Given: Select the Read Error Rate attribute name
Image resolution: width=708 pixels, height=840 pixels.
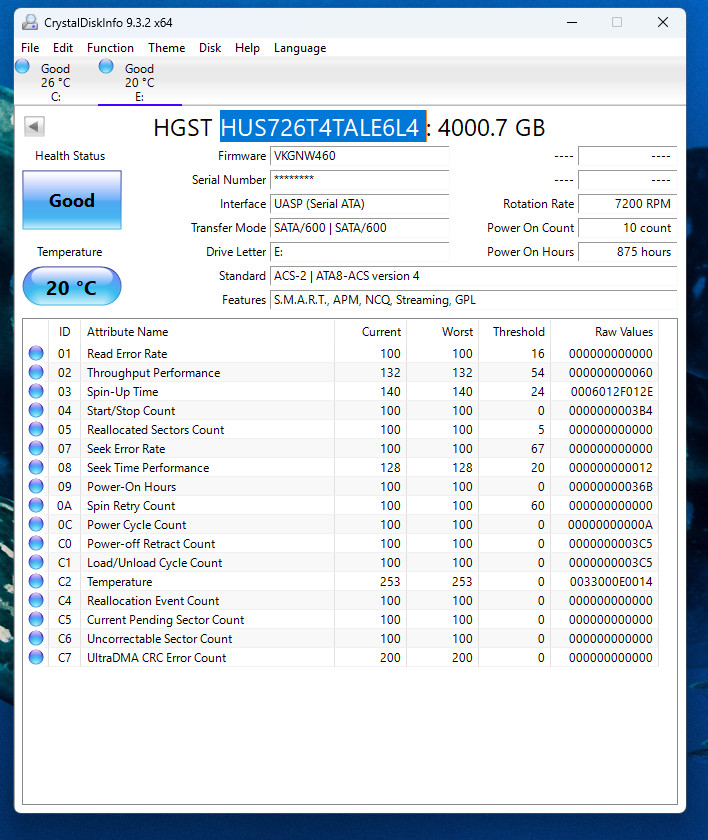Looking at the screenshot, I should pyautogui.click(x=127, y=354).
